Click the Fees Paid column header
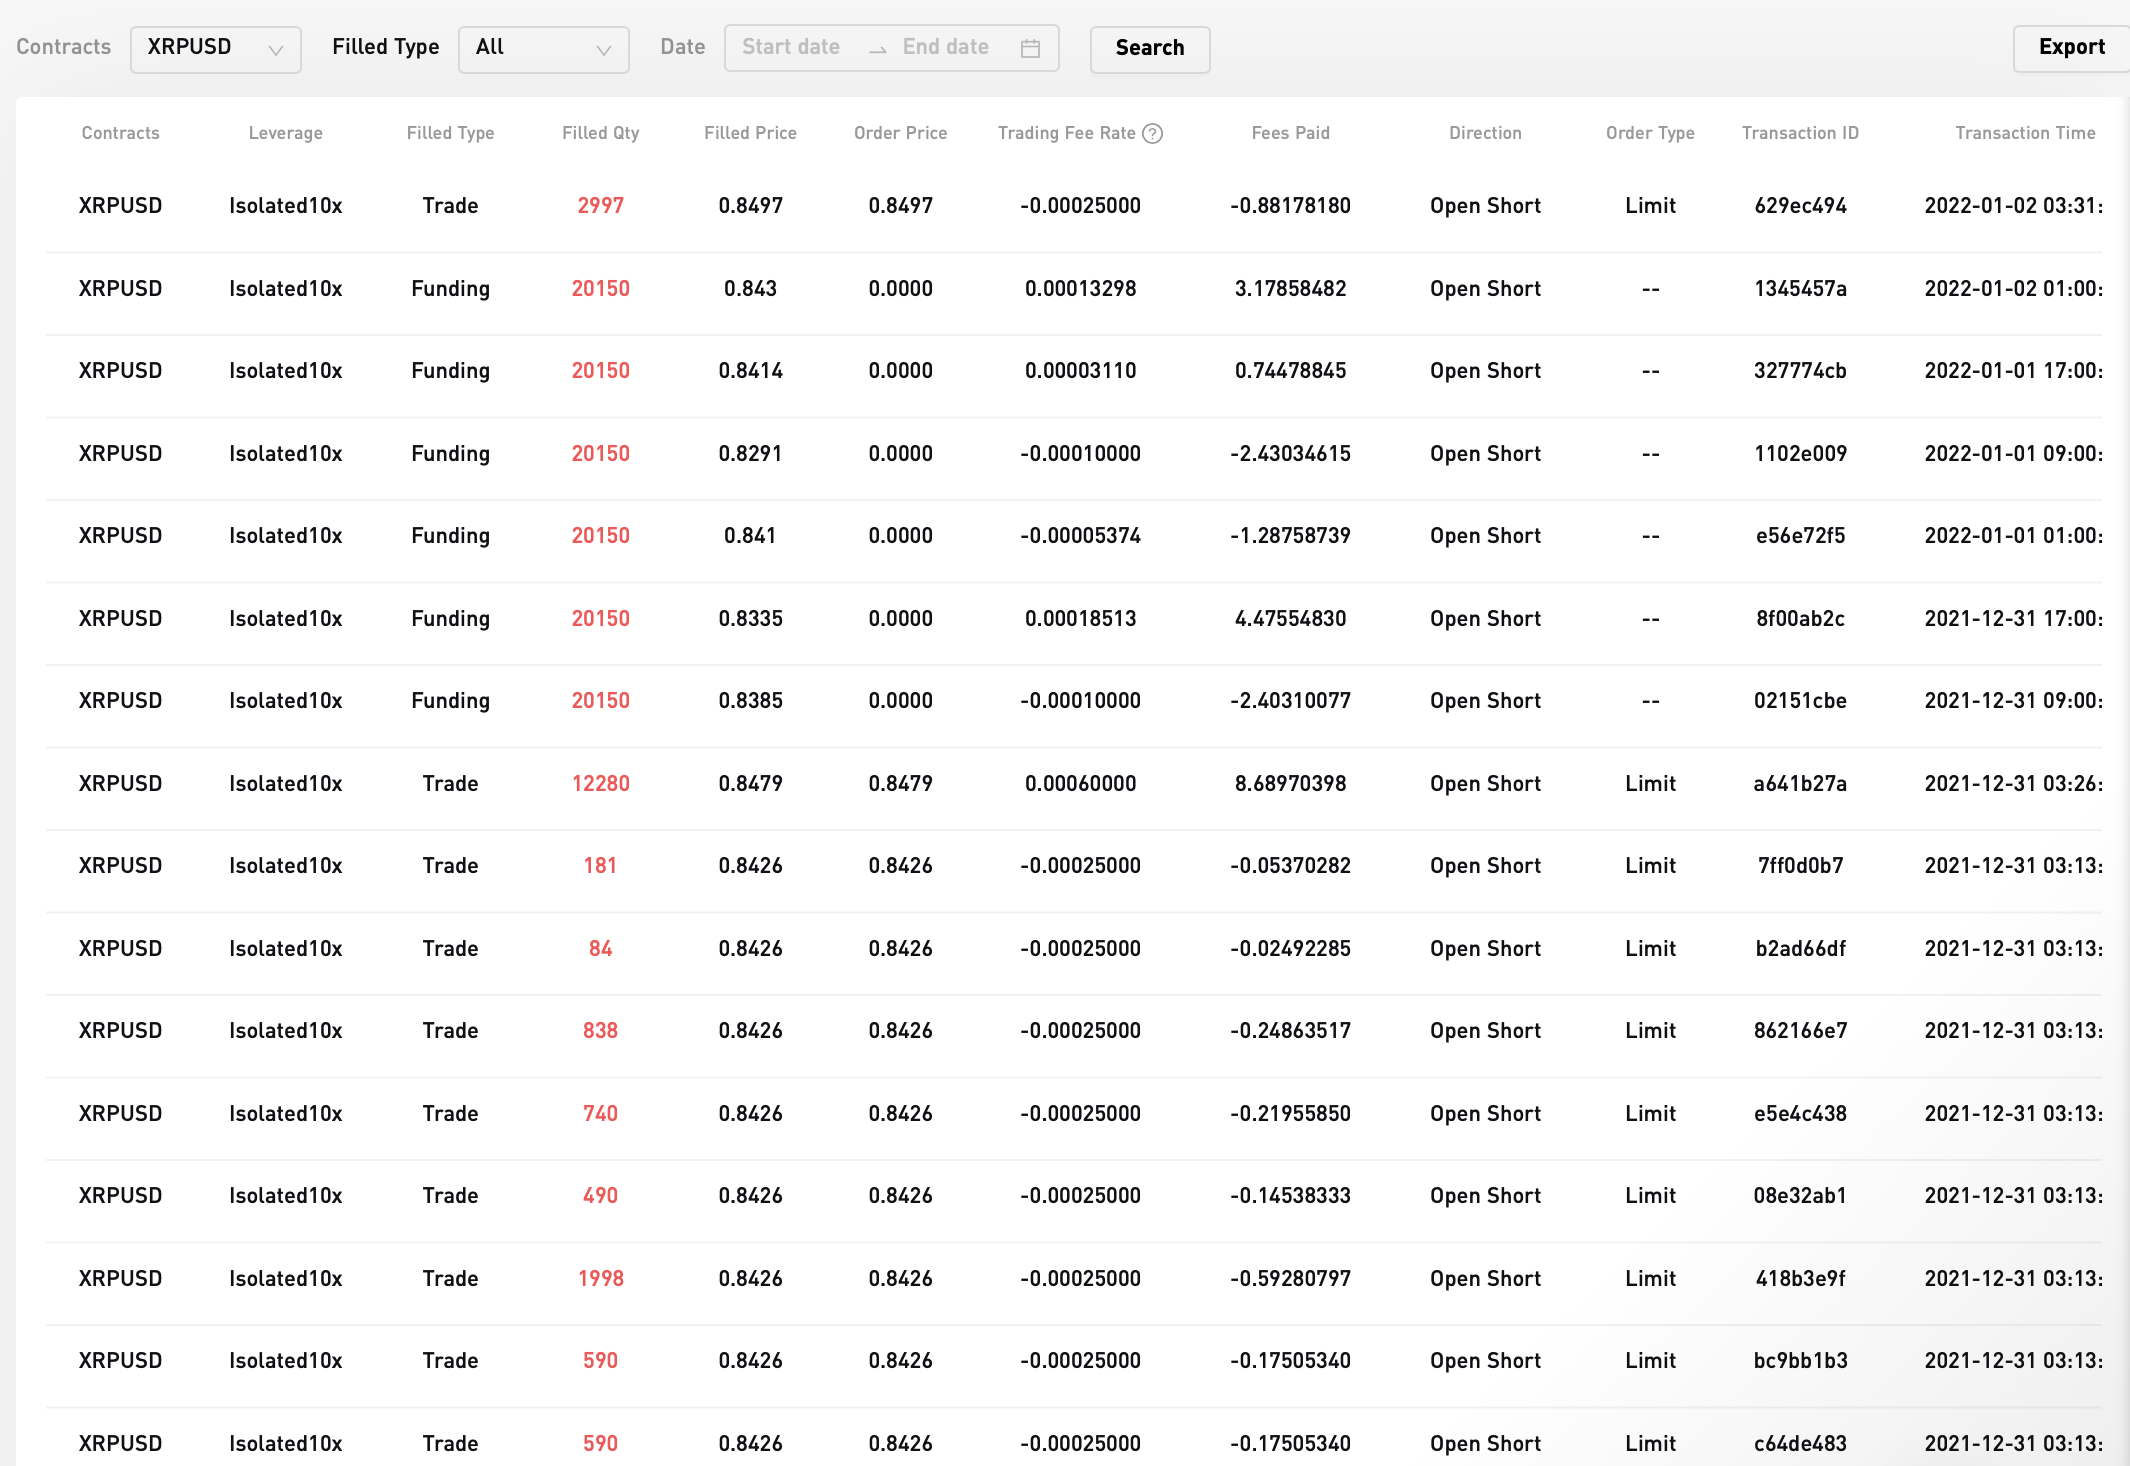Viewport: 2130px width, 1466px height. 1290,133
